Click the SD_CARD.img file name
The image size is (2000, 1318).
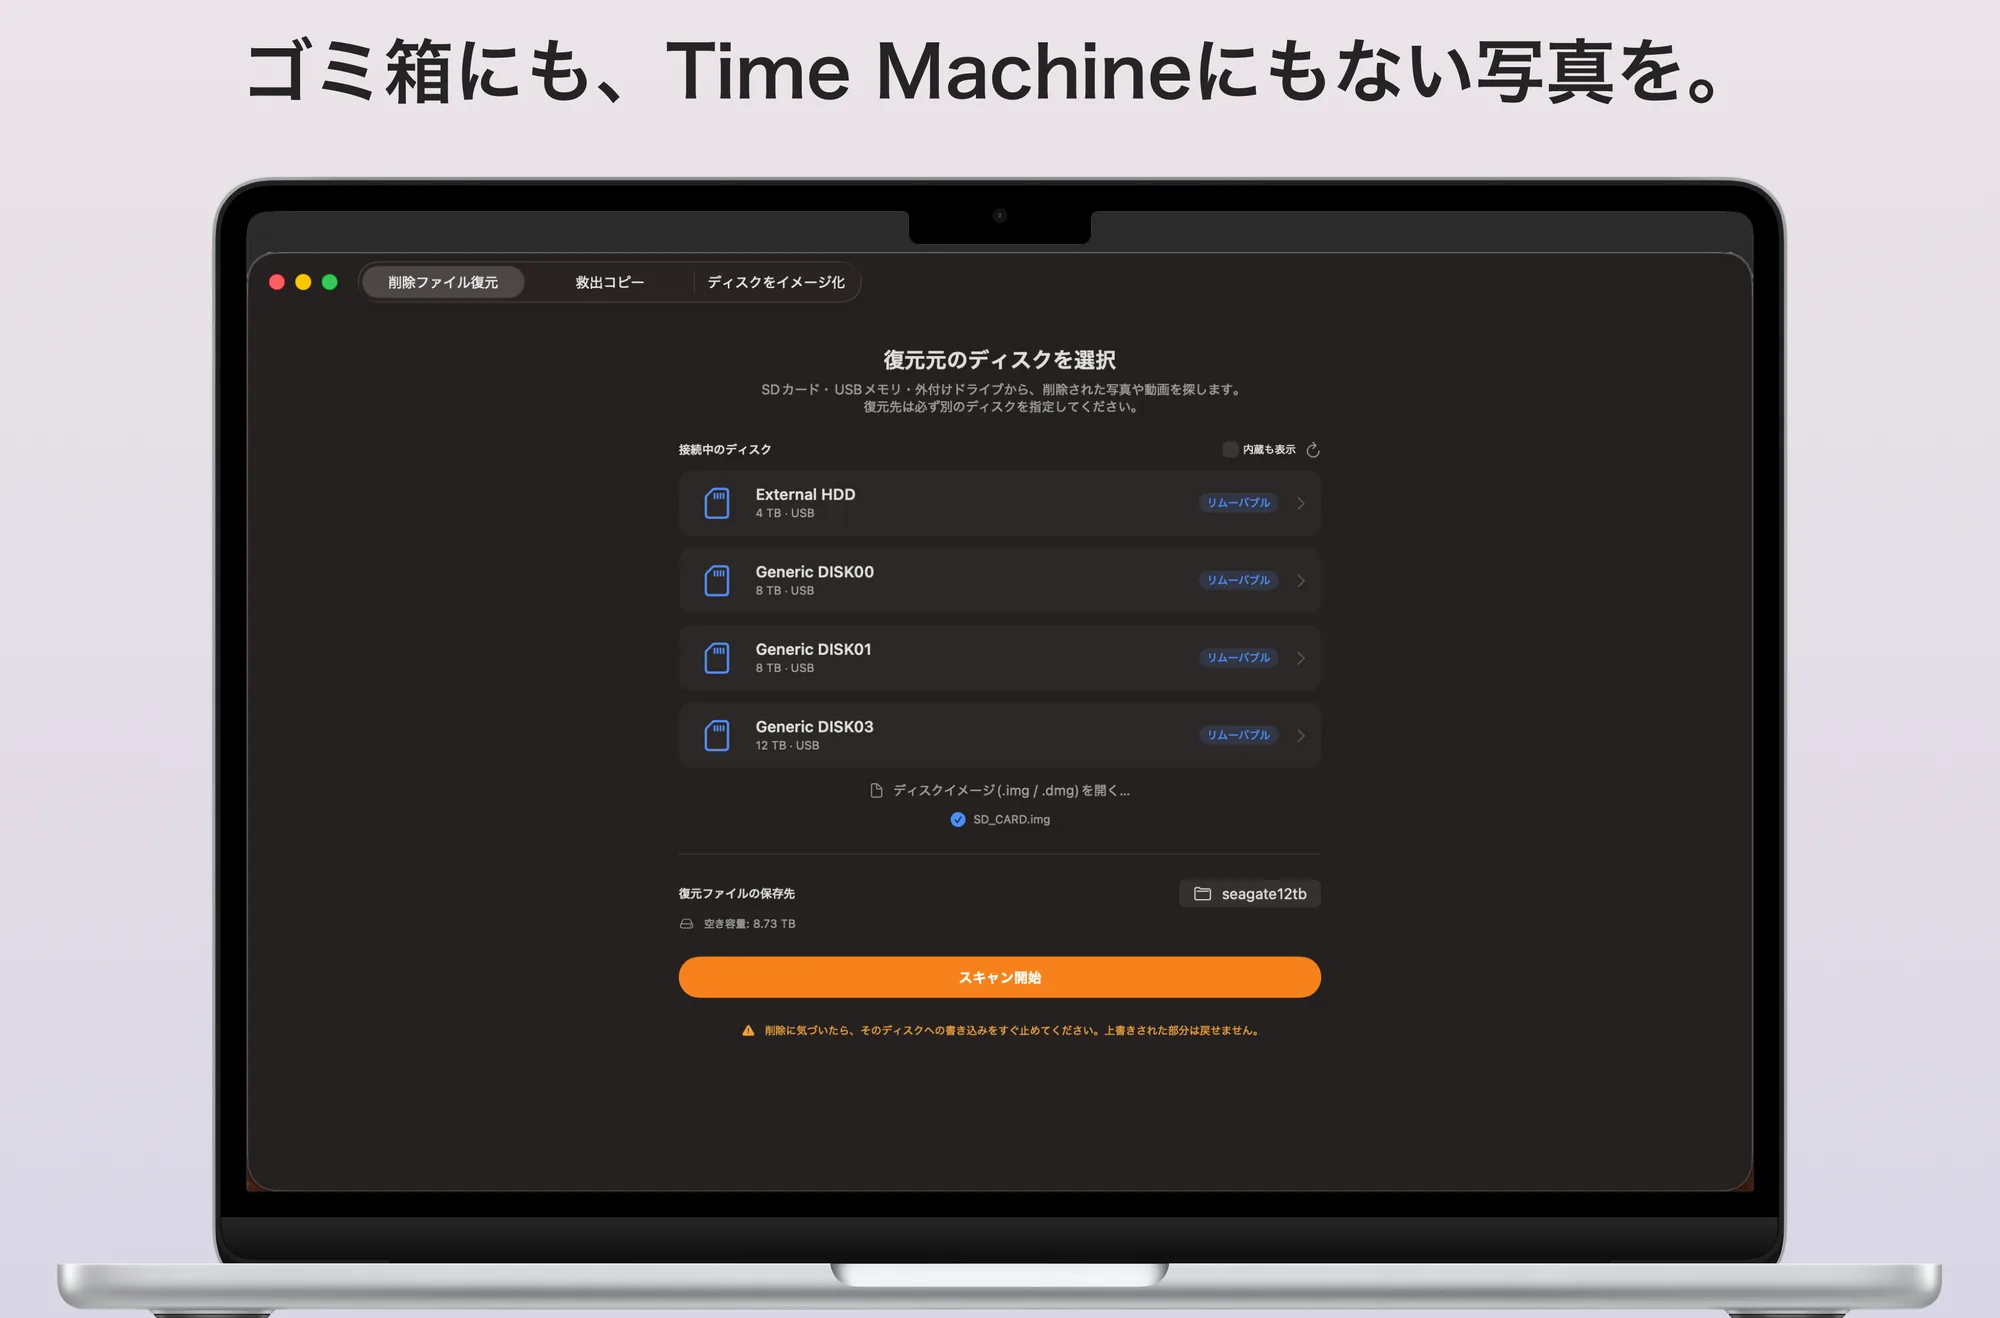point(1011,819)
